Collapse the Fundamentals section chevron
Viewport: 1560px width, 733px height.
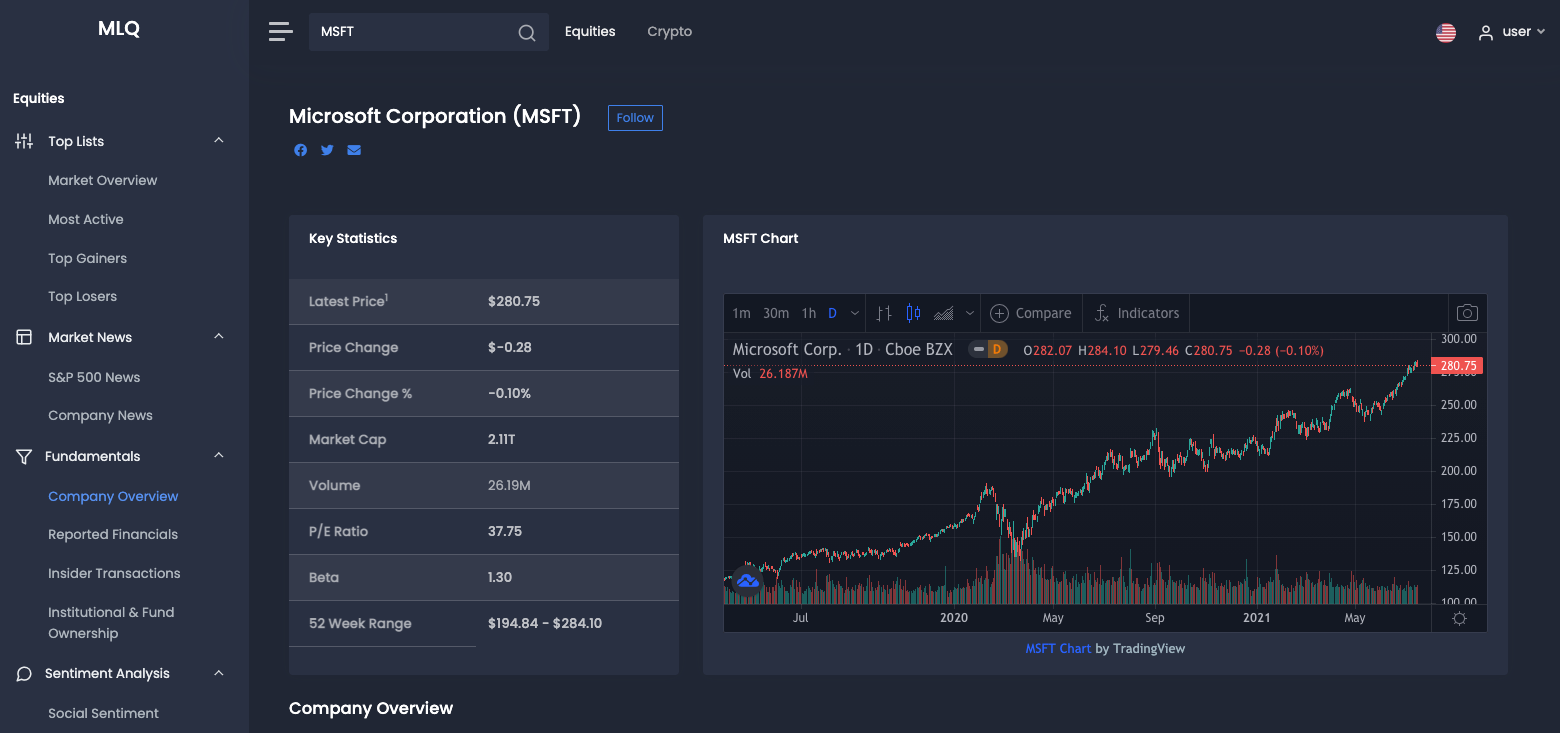click(219, 456)
